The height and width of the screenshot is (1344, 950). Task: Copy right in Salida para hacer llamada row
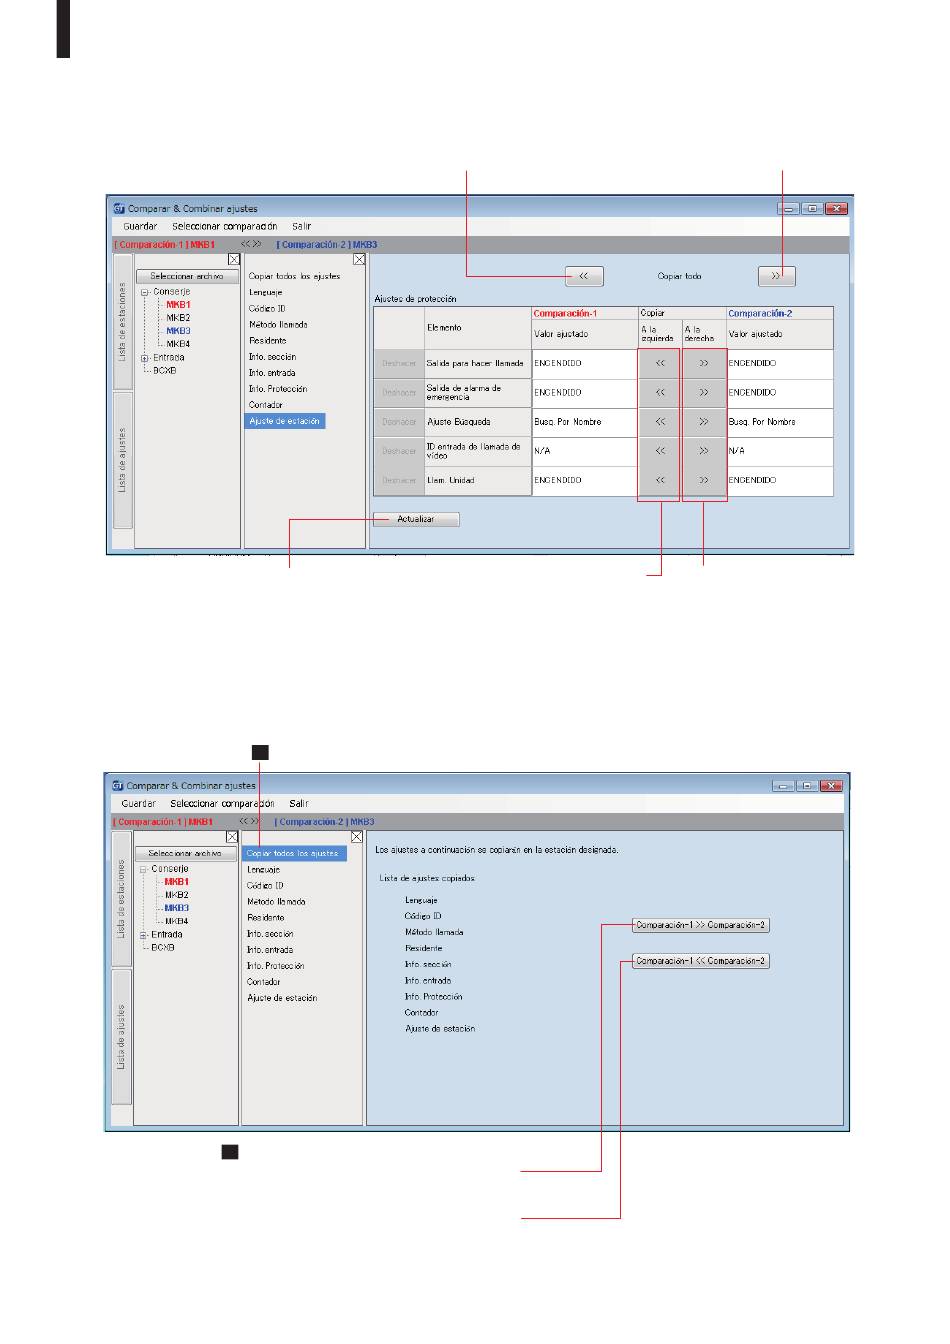pyautogui.click(x=704, y=364)
